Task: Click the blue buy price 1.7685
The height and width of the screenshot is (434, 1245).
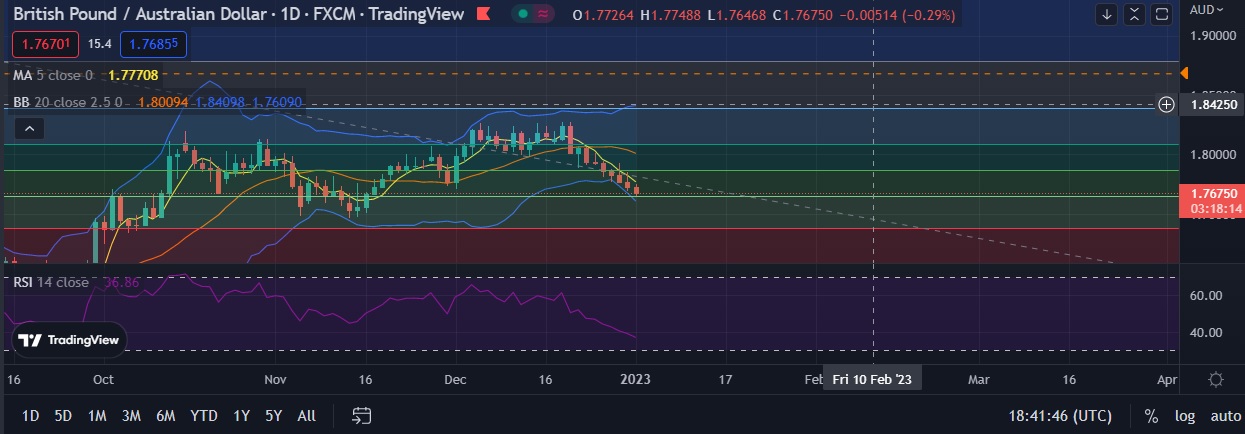Action: tap(153, 44)
